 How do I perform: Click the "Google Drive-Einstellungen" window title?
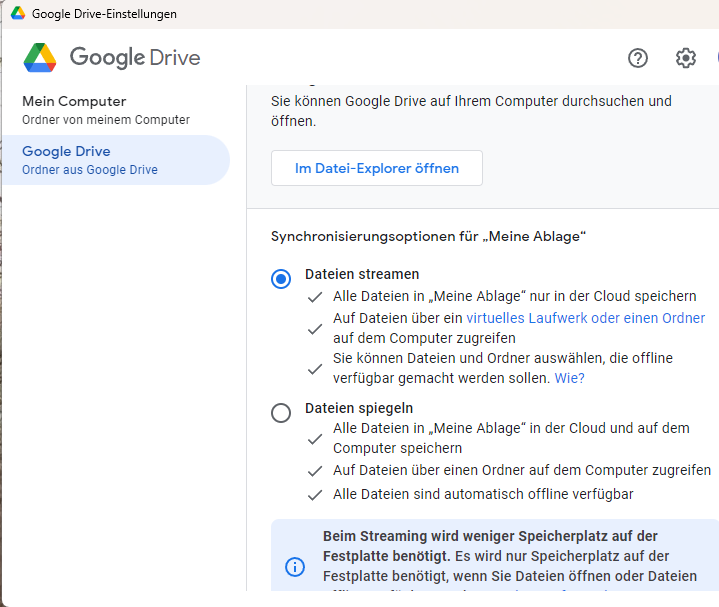pyautogui.click(x=104, y=14)
